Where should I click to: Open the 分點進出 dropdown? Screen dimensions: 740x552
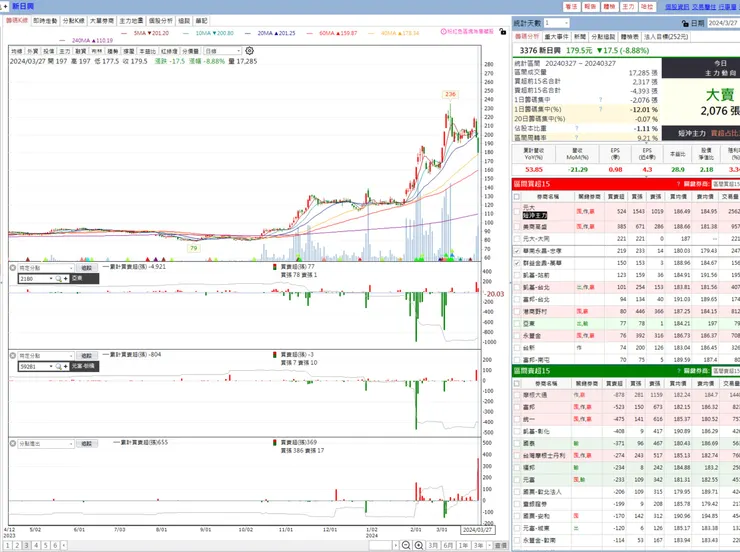tap(45, 444)
